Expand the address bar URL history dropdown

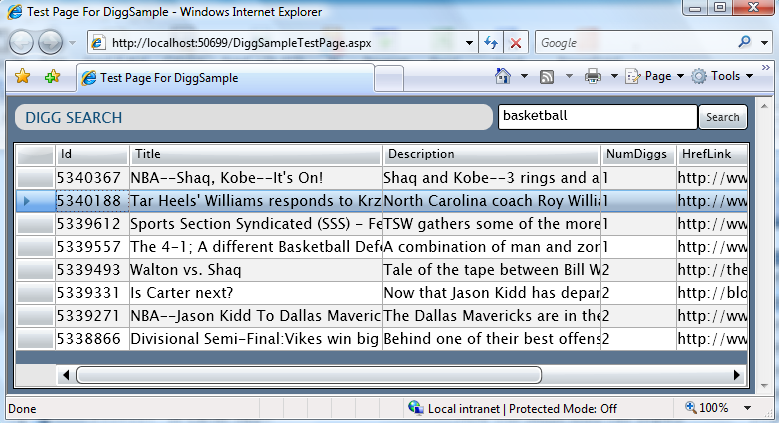469,43
